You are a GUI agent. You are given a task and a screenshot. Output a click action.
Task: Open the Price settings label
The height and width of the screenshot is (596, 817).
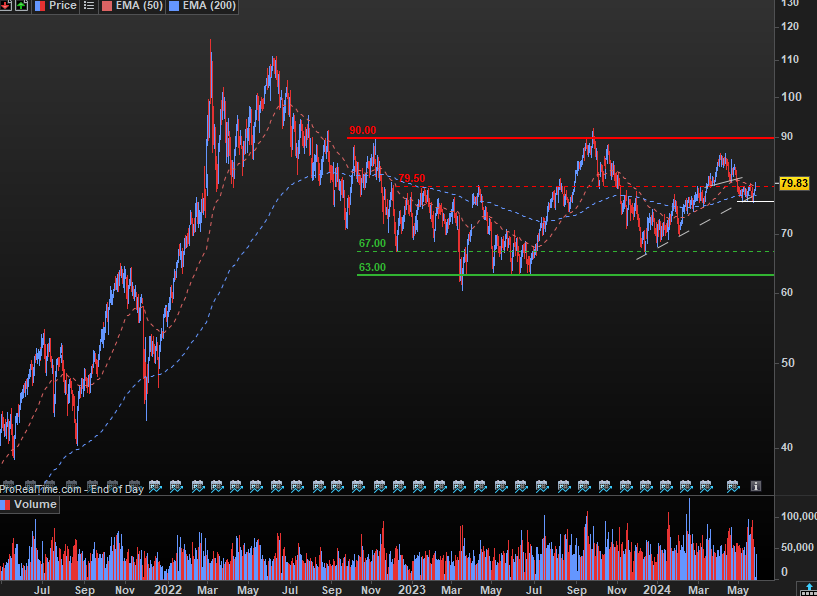point(63,6)
